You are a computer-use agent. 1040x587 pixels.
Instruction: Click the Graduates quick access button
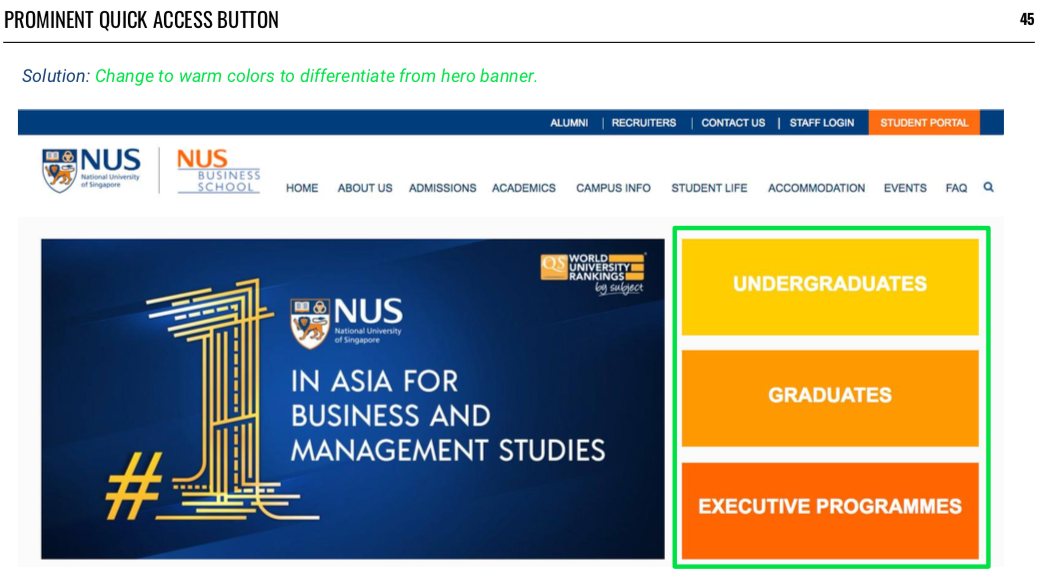click(x=830, y=398)
